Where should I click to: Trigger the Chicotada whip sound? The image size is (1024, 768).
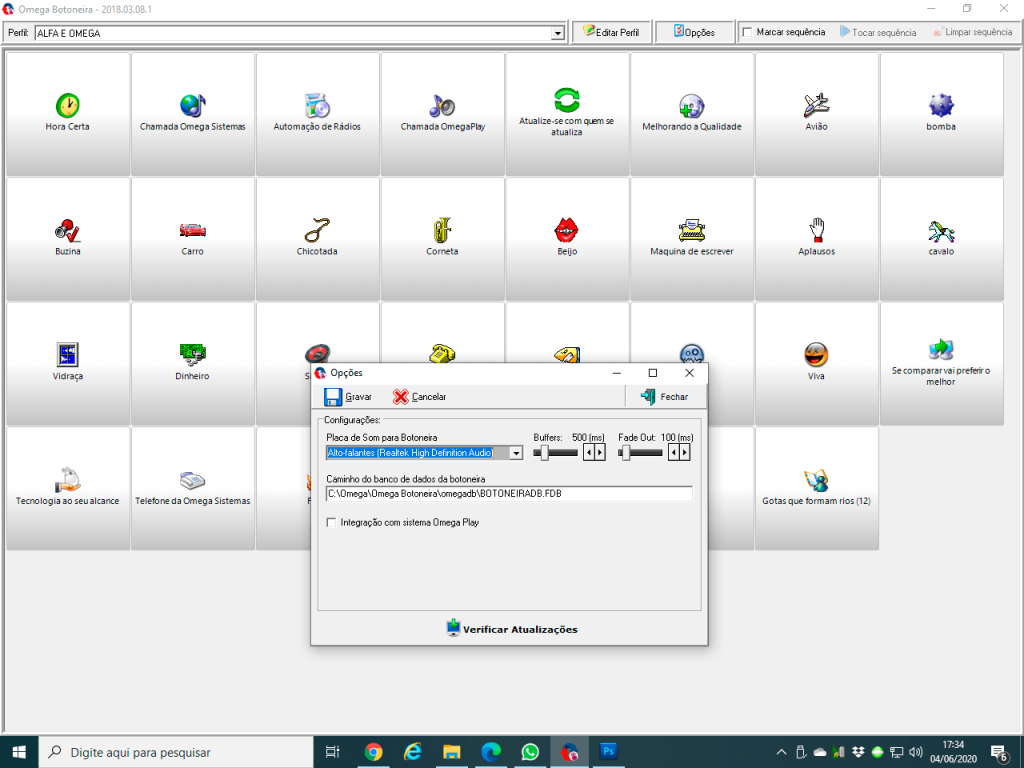tap(317, 239)
